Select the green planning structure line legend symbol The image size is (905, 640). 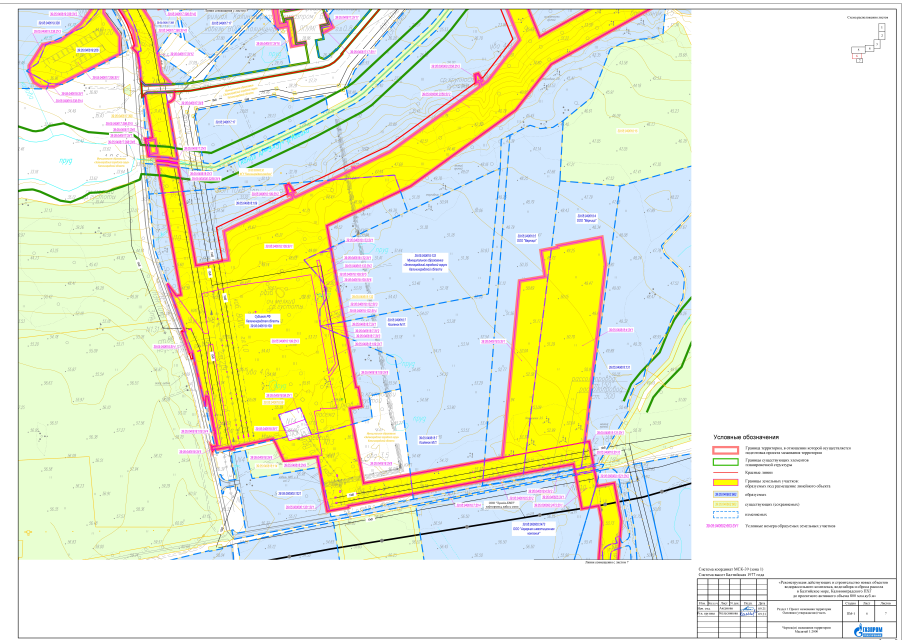[724, 464]
